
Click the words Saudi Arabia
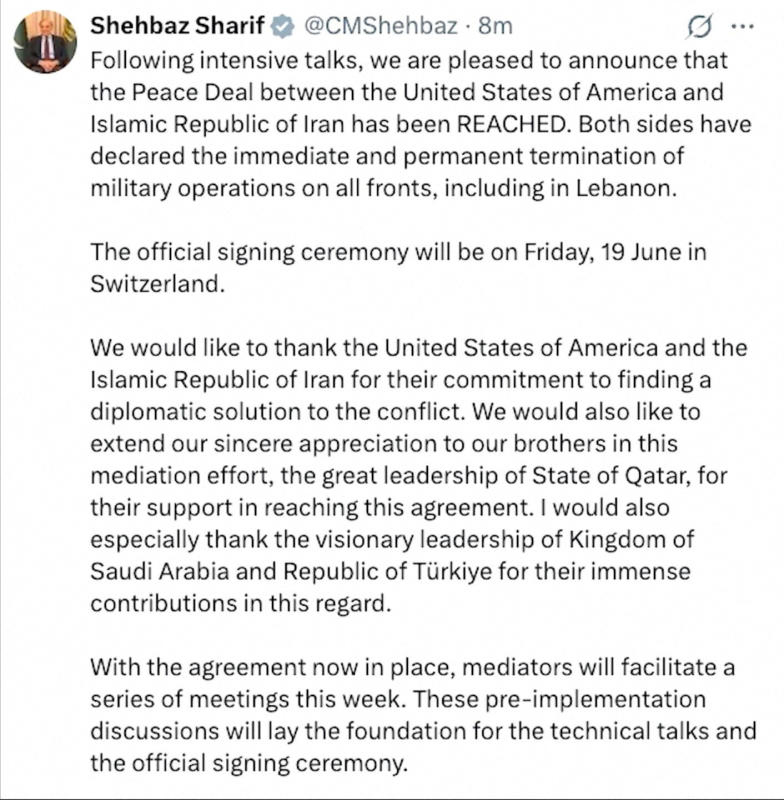pyautogui.click(x=160, y=571)
